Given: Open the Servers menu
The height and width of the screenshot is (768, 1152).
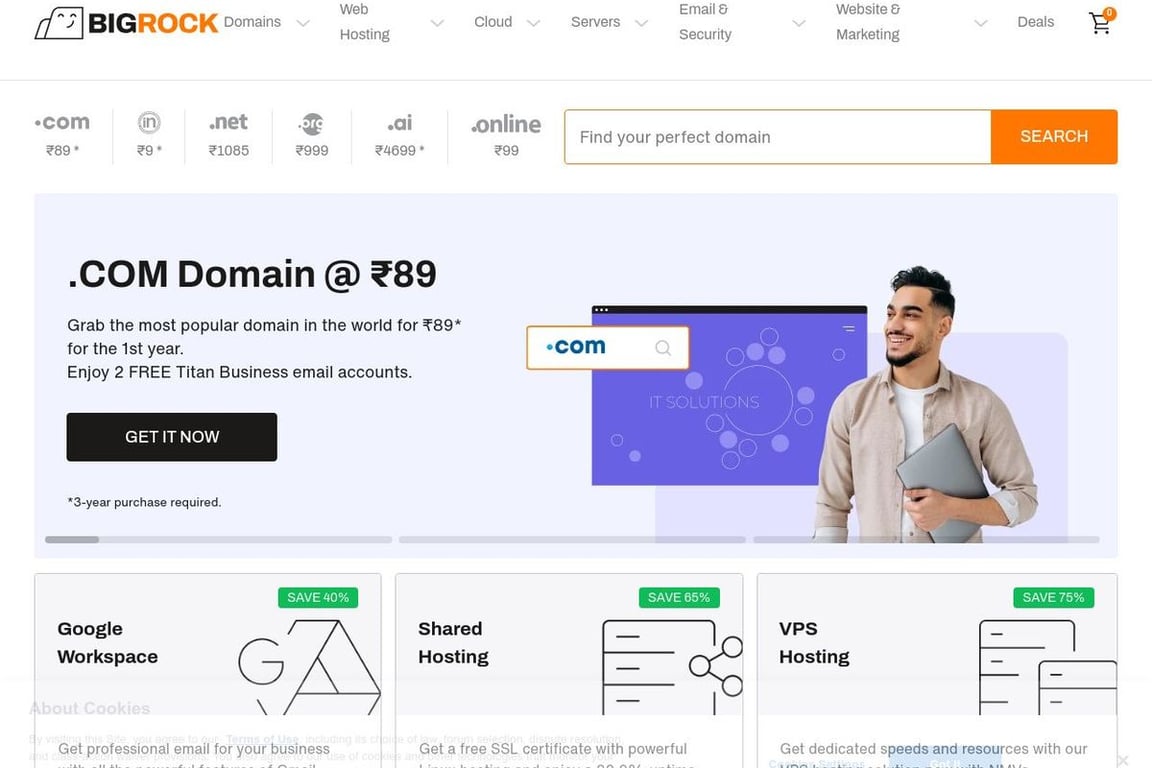Looking at the screenshot, I should (x=595, y=22).
